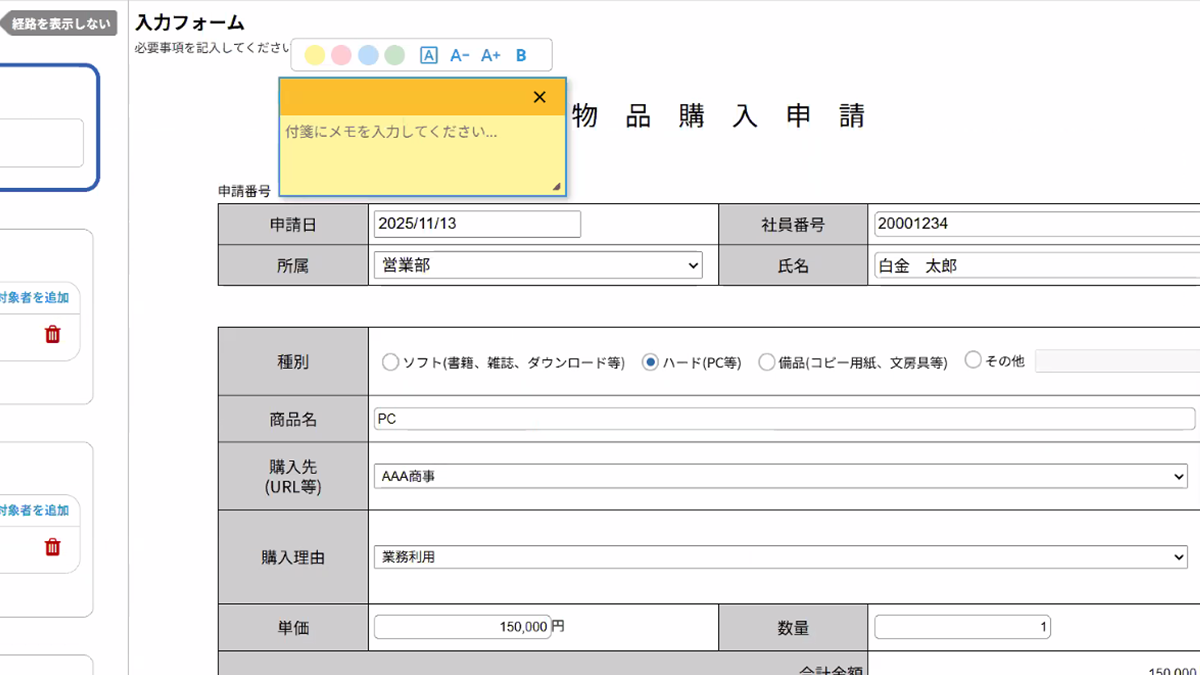The image size is (1200, 675).
Task: Decrease sticky note font size with A-
Action: click(x=459, y=55)
